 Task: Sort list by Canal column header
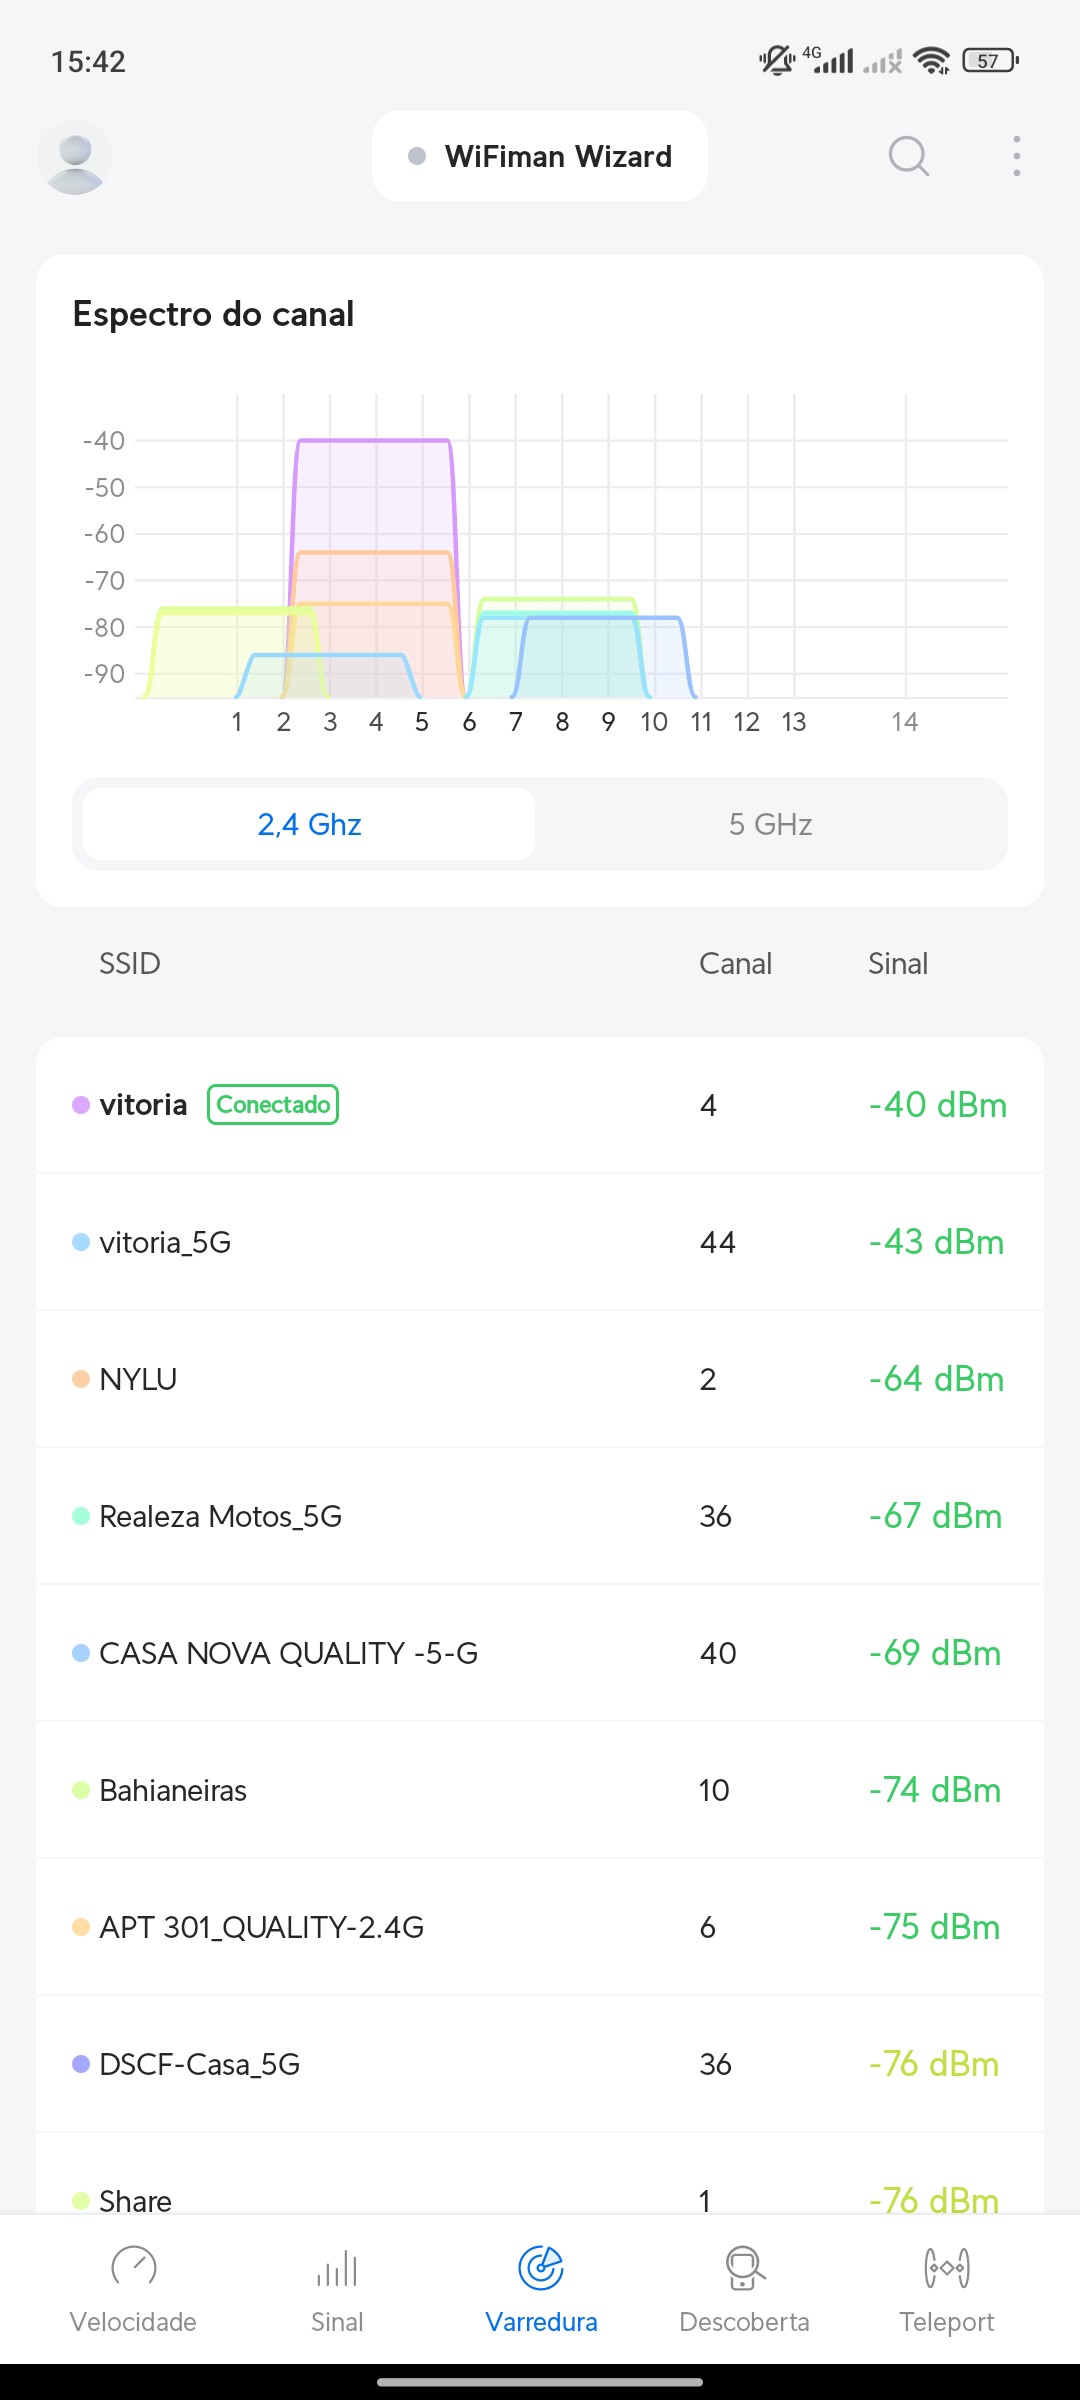click(x=735, y=963)
